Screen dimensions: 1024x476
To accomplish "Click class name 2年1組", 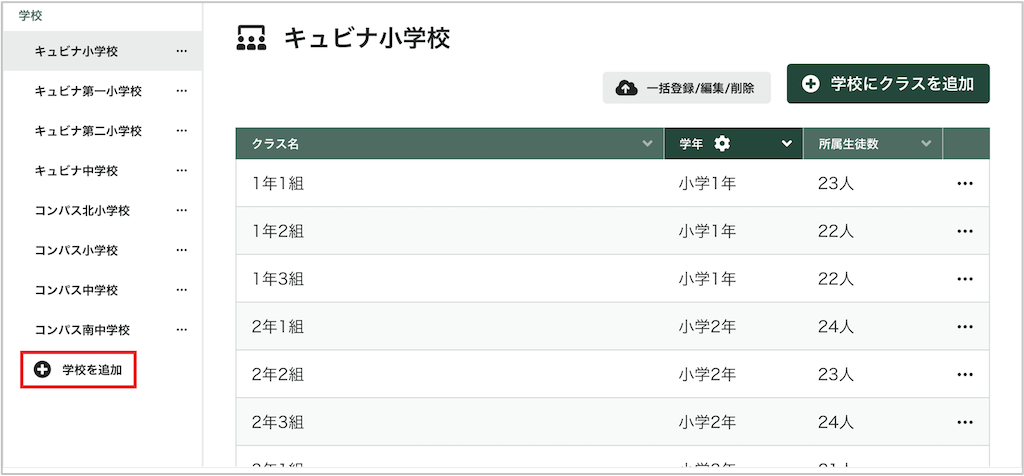I will (278, 326).
